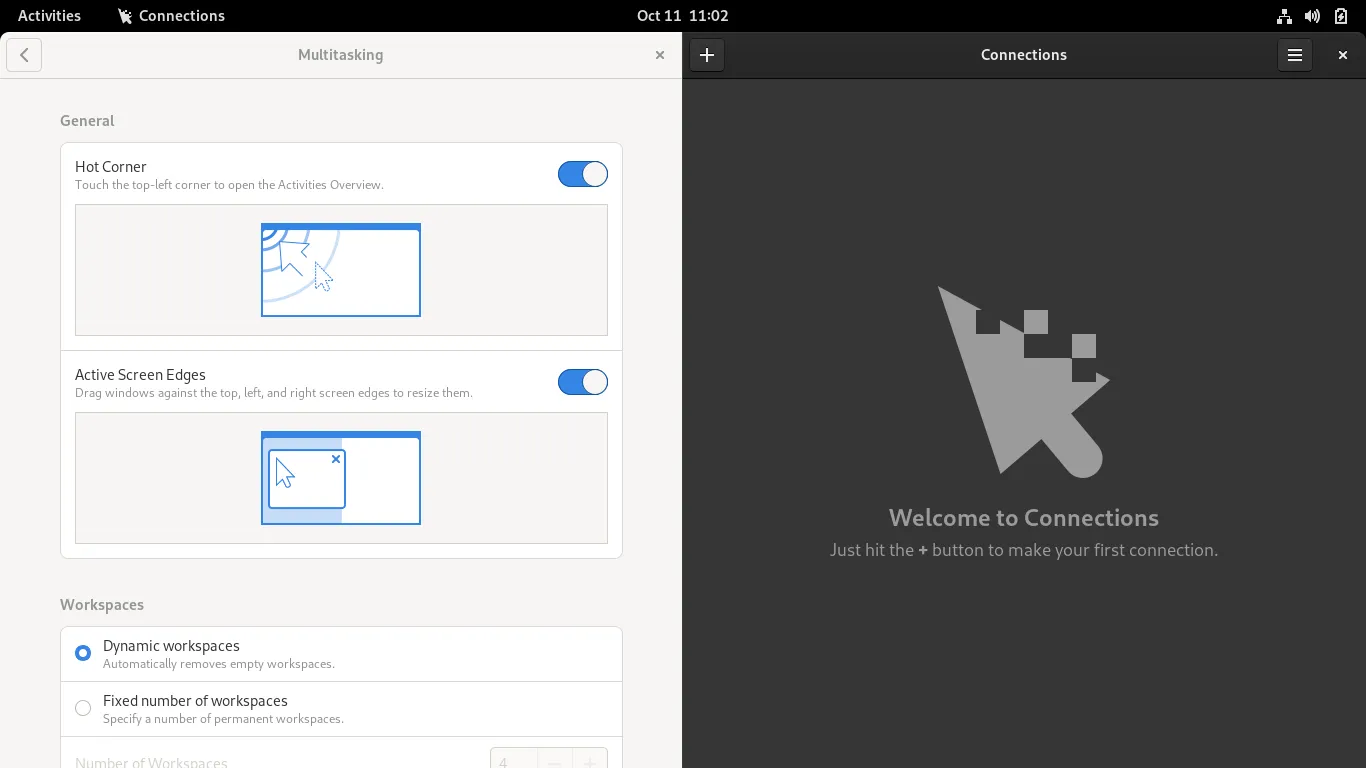Close the Multitasking settings window

click(659, 55)
